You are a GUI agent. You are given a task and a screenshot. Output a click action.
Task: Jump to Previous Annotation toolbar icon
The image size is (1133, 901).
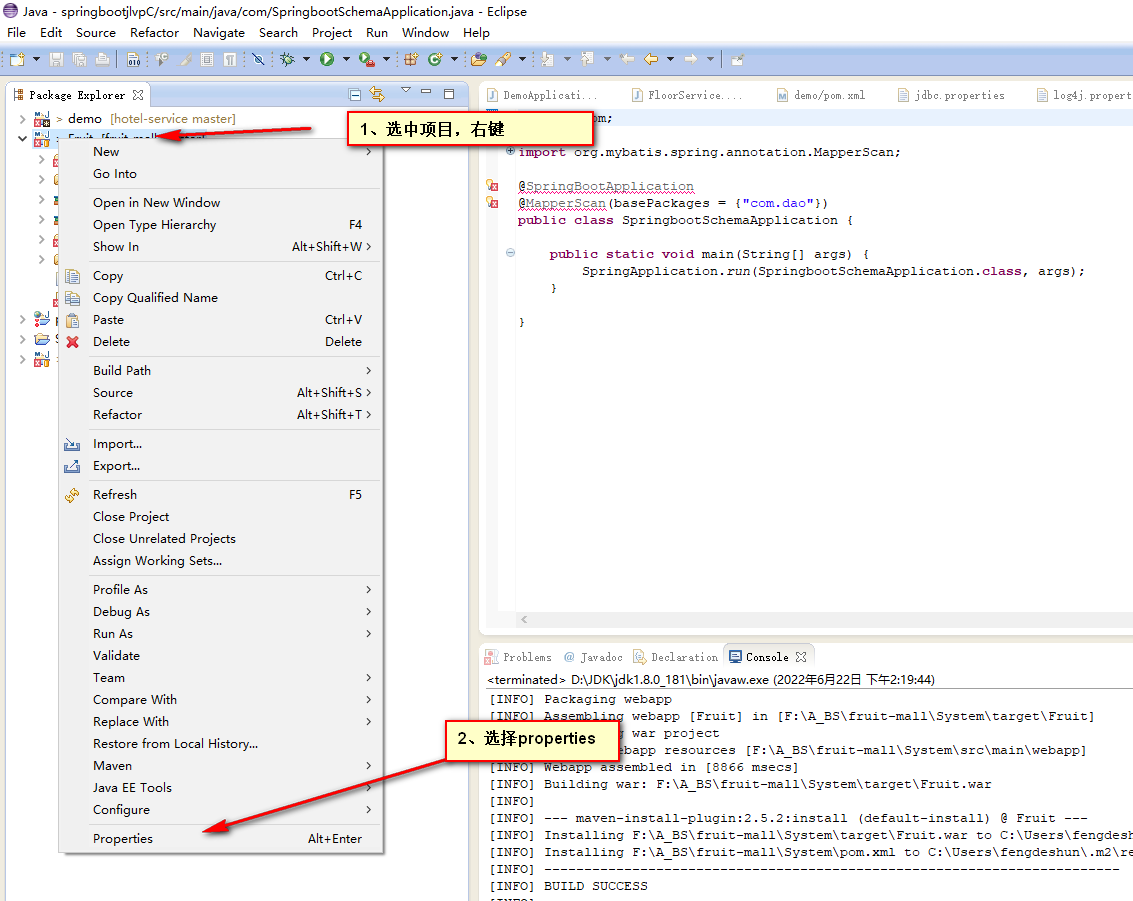587,59
